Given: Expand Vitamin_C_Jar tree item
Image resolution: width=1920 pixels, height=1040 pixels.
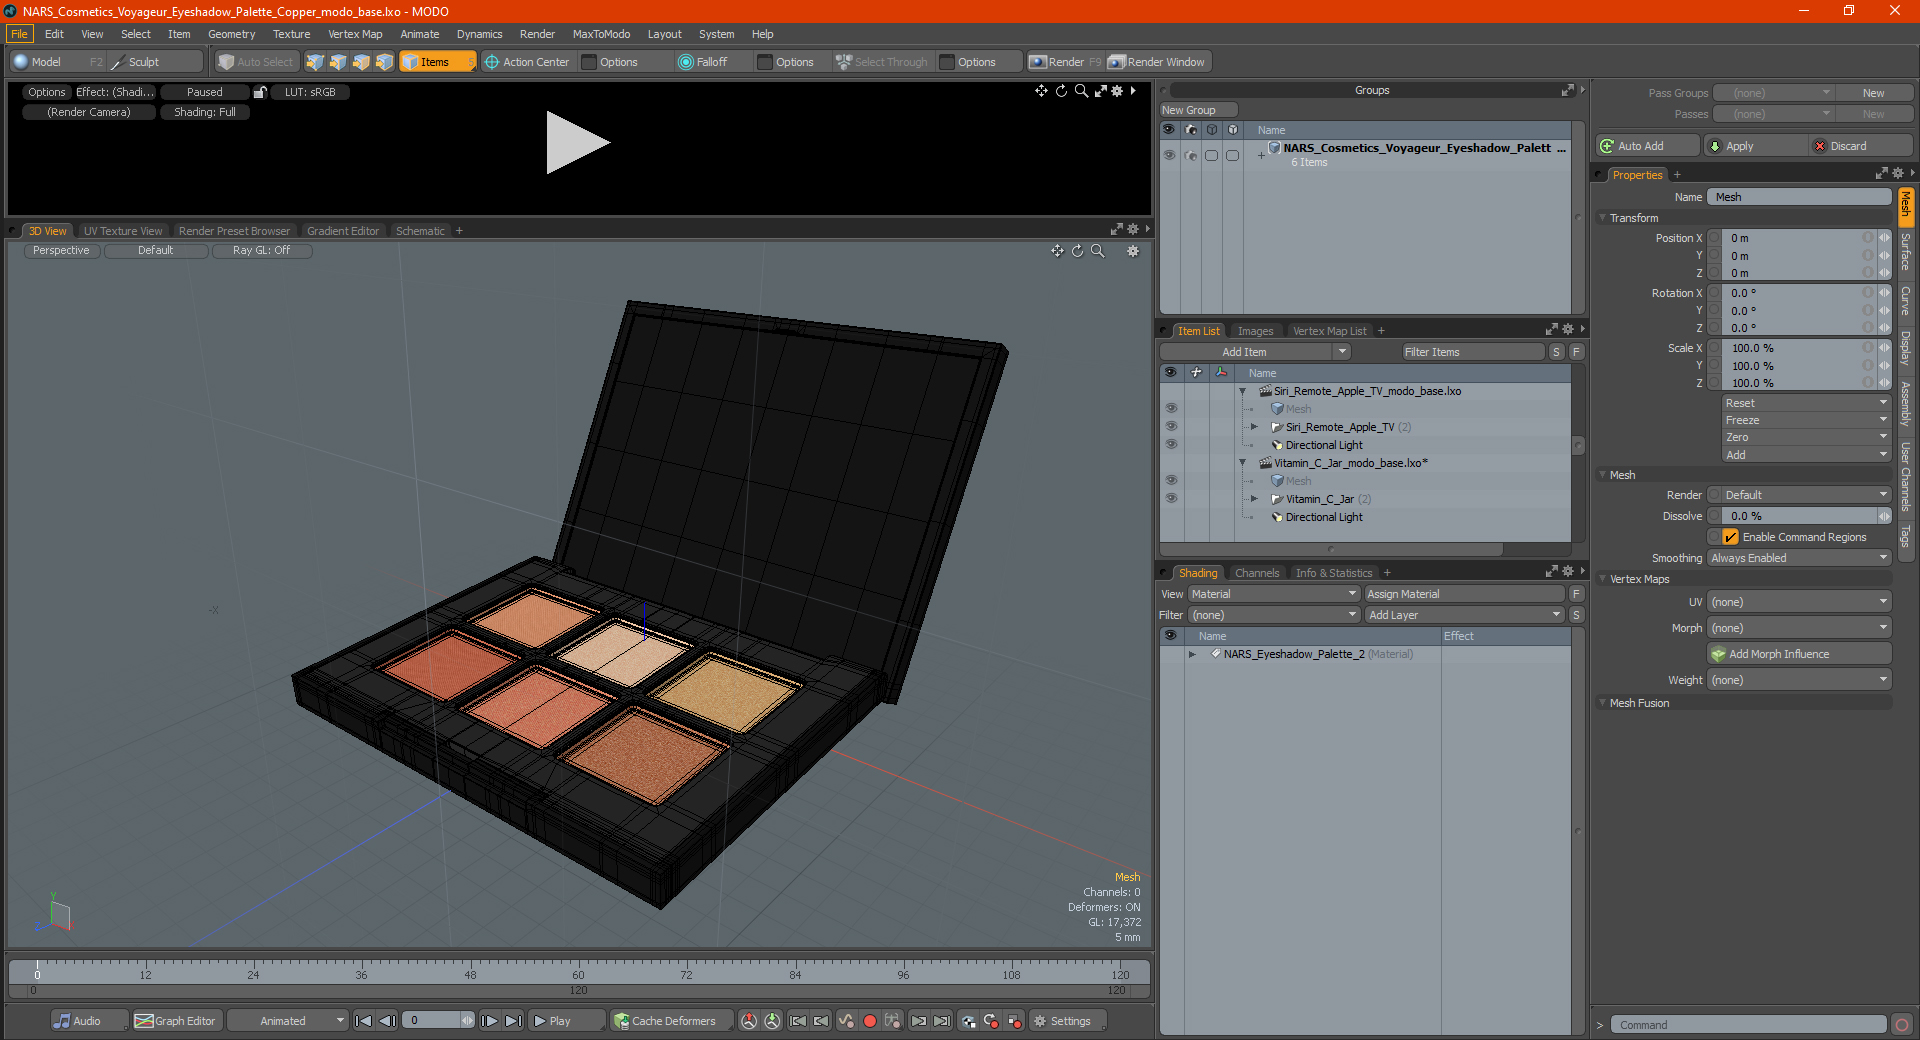Looking at the screenshot, I should pyautogui.click(x=1255, y=499).
